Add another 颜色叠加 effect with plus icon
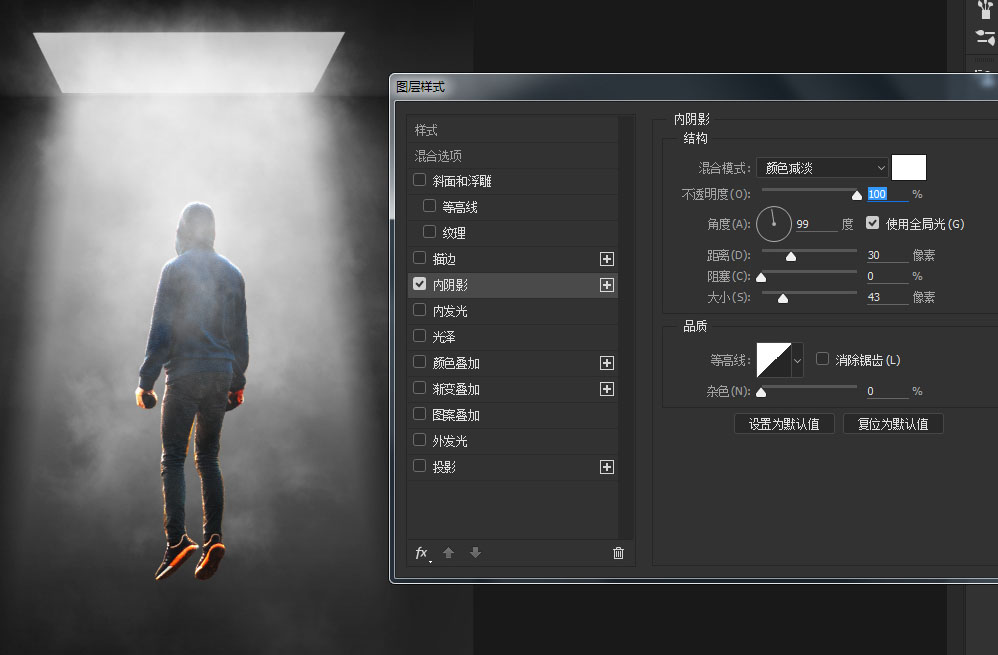This screenshot has width=998, height=655. click(607, 363)
